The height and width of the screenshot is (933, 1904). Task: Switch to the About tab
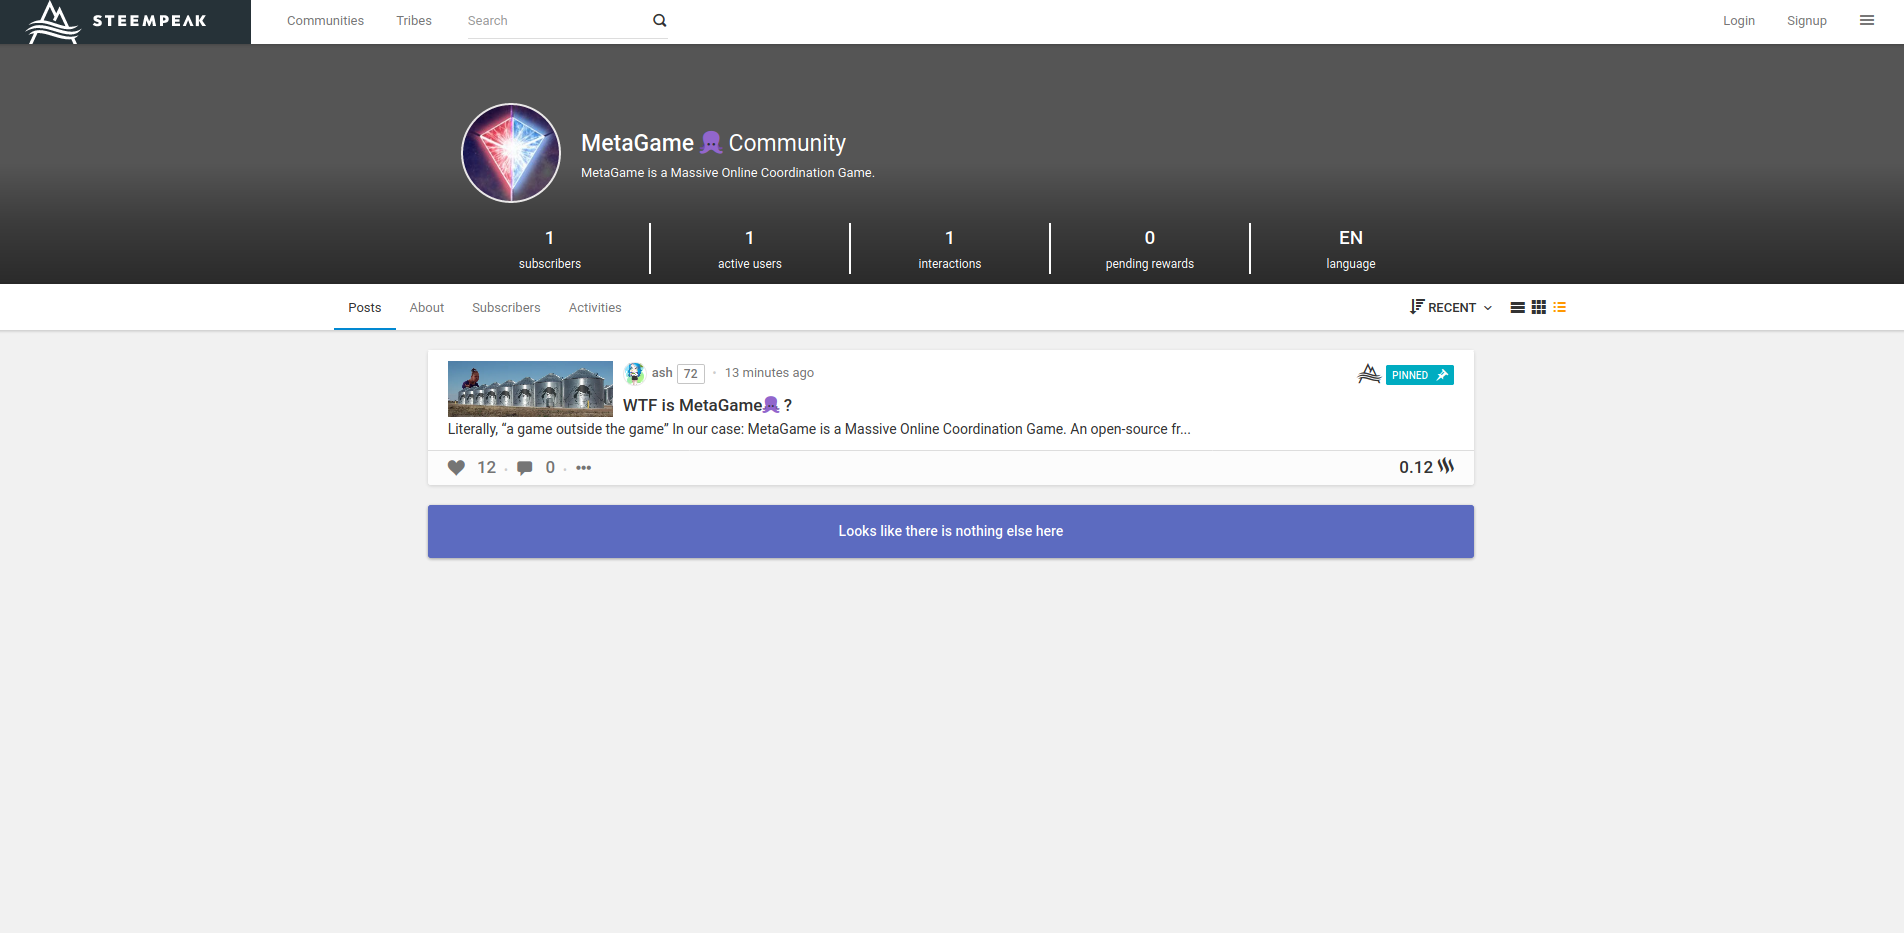[427, 307]
